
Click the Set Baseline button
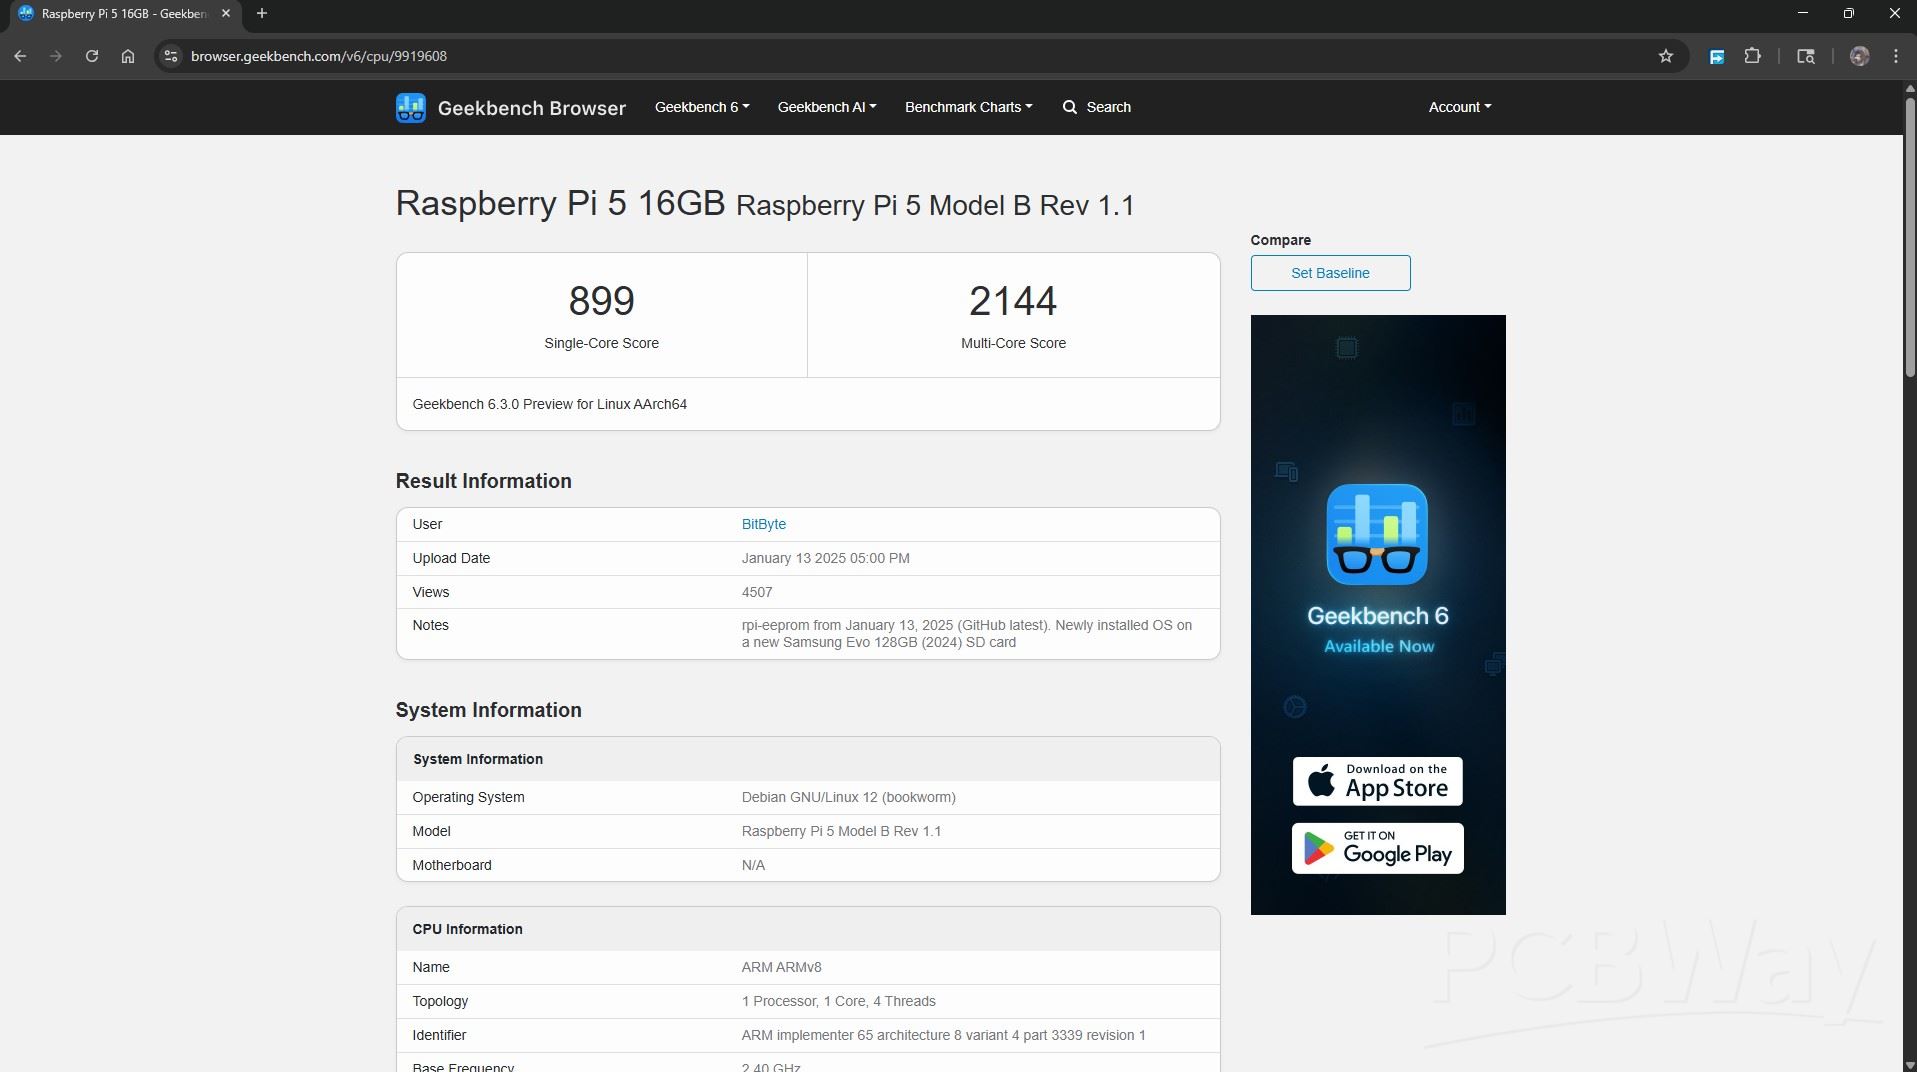pyautogui.click(x=1330, y=273)
